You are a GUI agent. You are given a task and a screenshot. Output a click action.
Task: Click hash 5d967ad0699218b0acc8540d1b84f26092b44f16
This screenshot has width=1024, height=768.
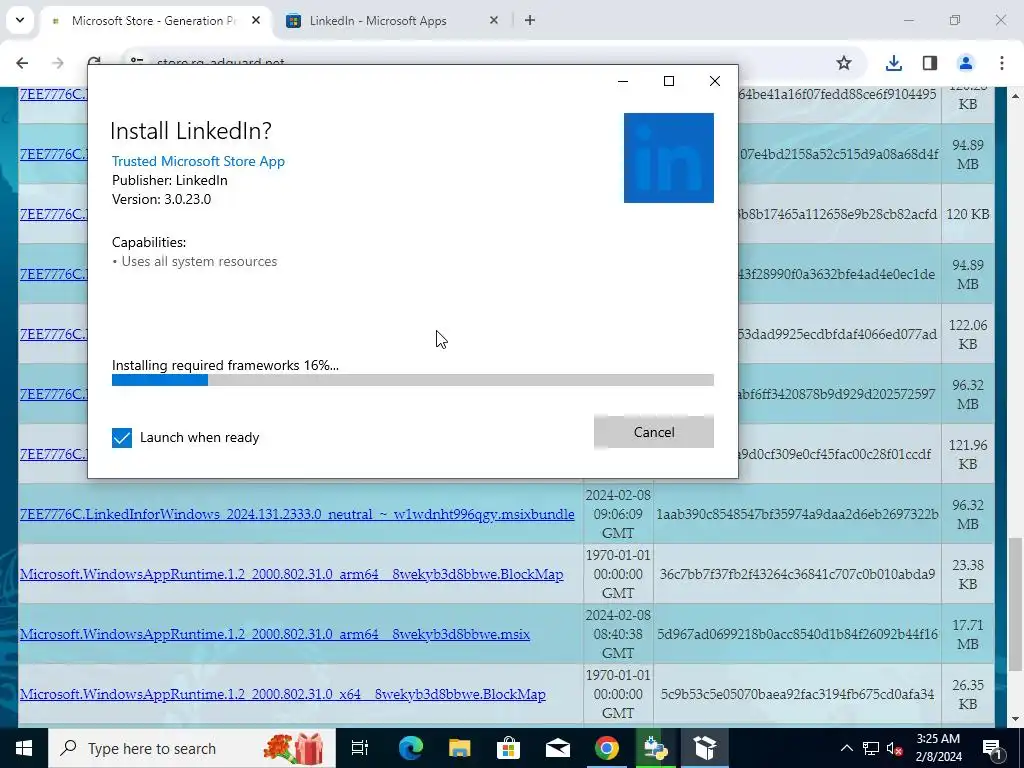point(797,635)
